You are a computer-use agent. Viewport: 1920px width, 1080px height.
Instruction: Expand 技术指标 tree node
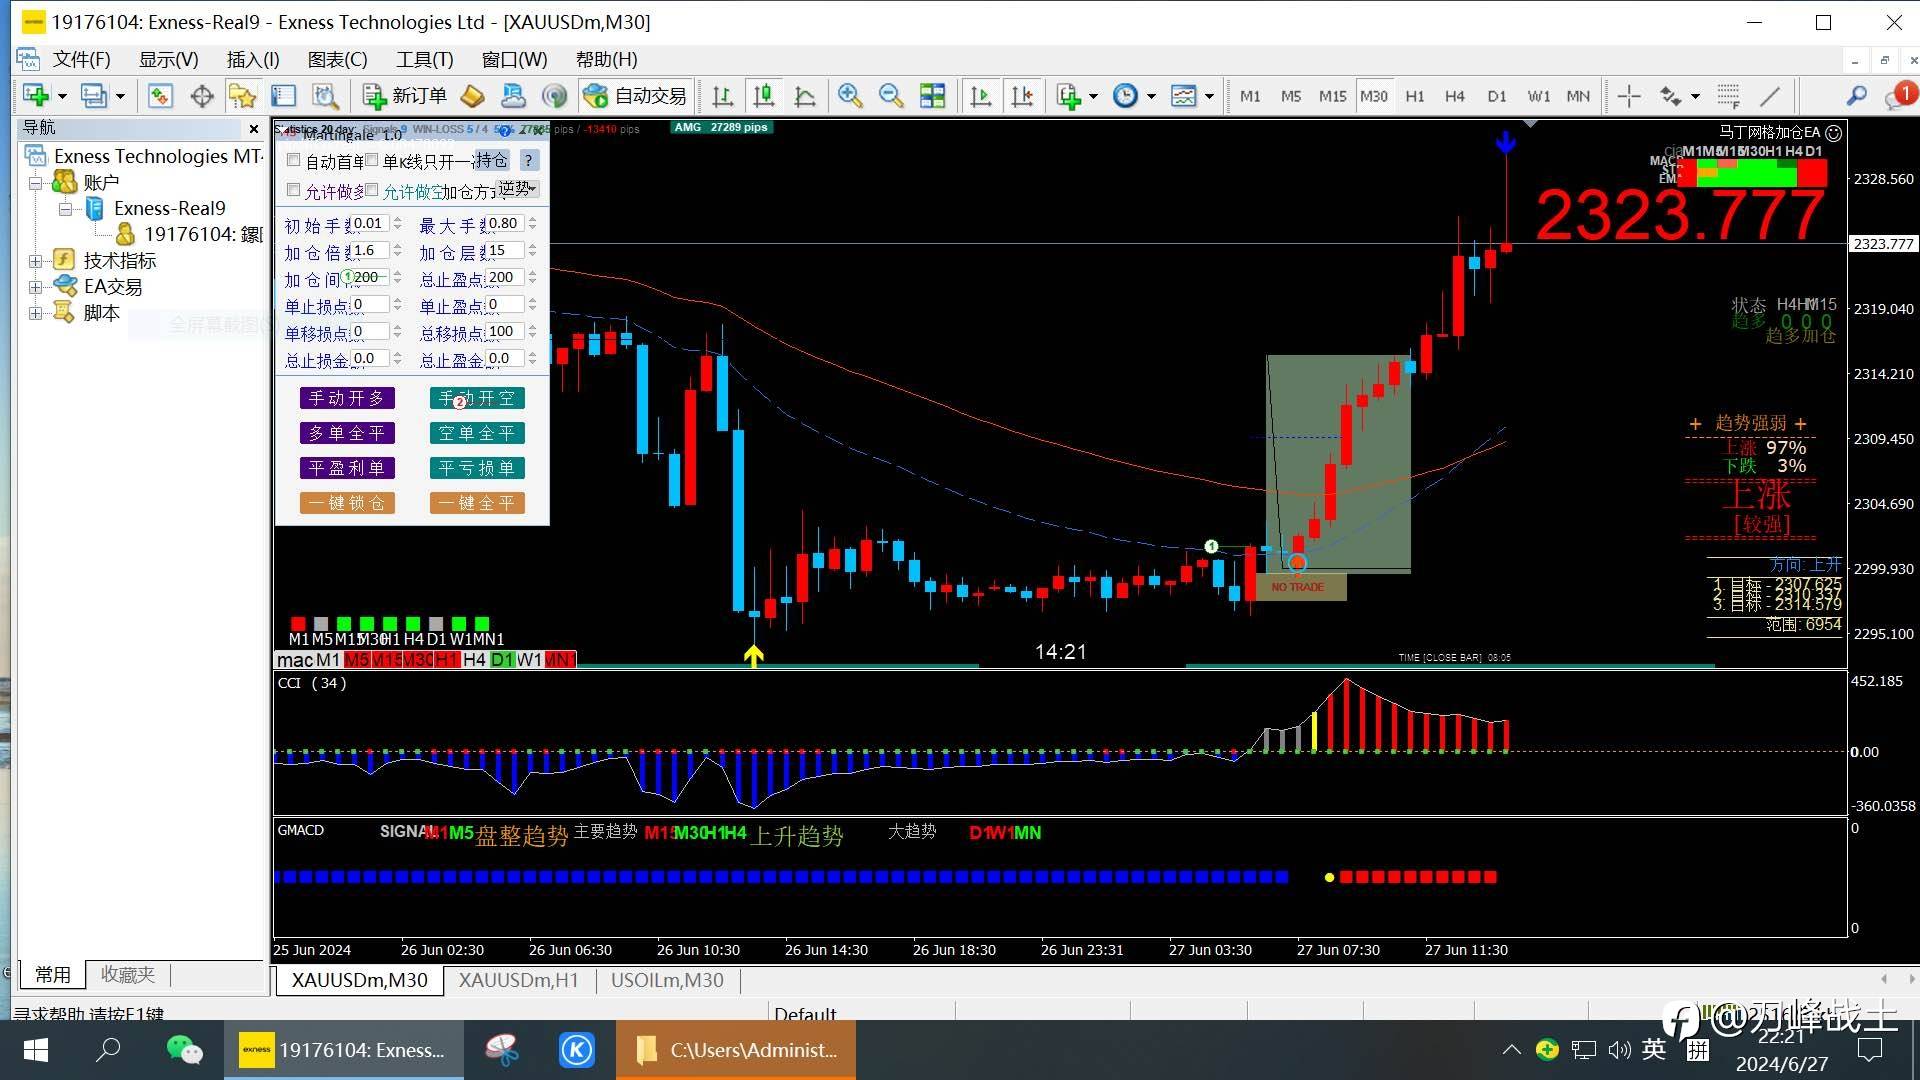(x=35, y=261)
